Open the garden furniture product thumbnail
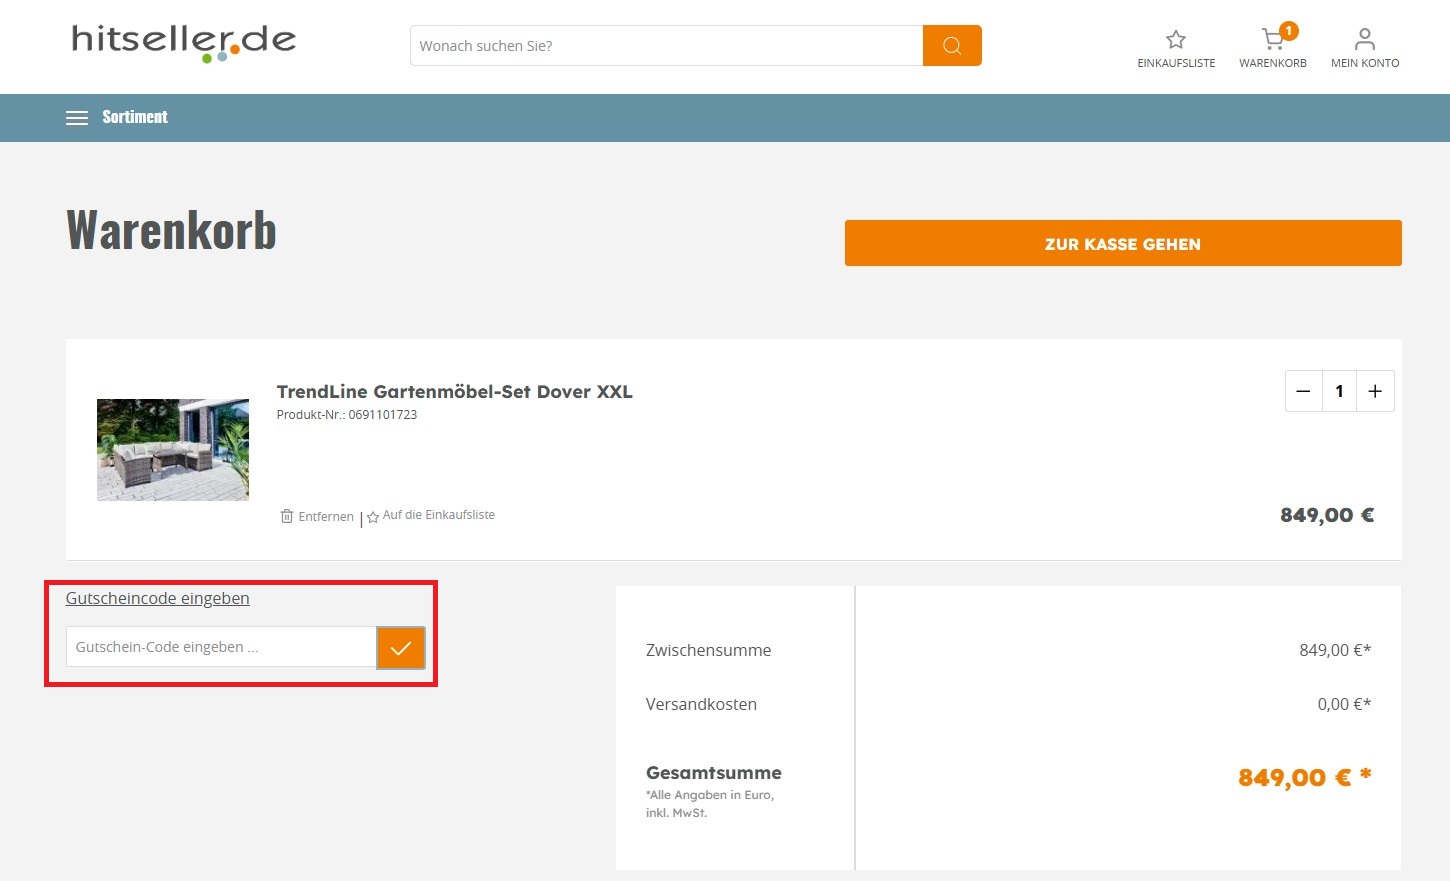 pyautogui.click(x=173, y=450)
